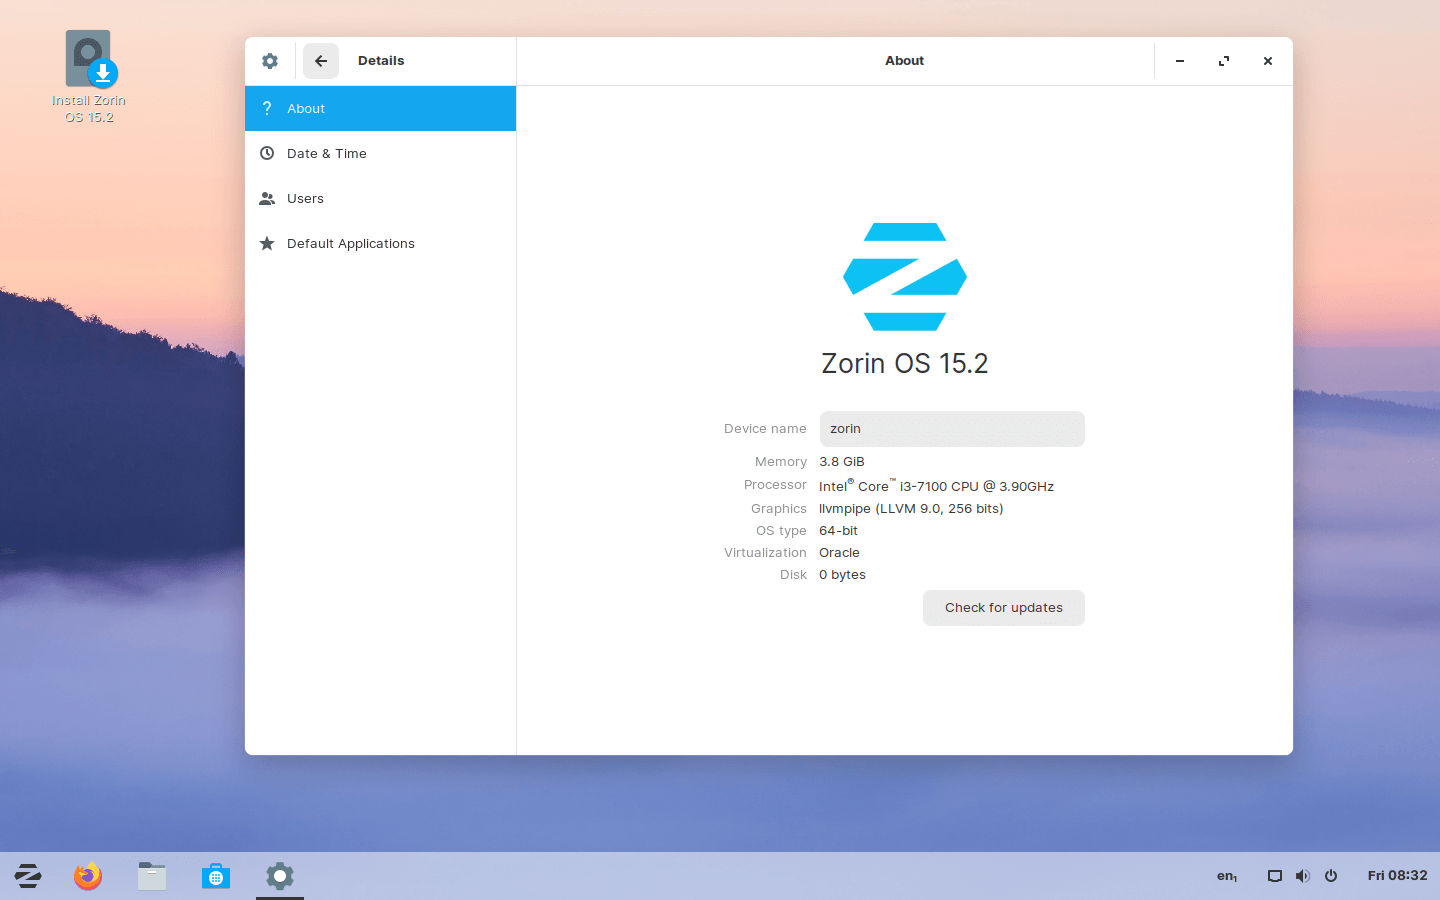1440x900 pixels.
Task: Click the Settings taskbar icon
Action: point(280,876)
